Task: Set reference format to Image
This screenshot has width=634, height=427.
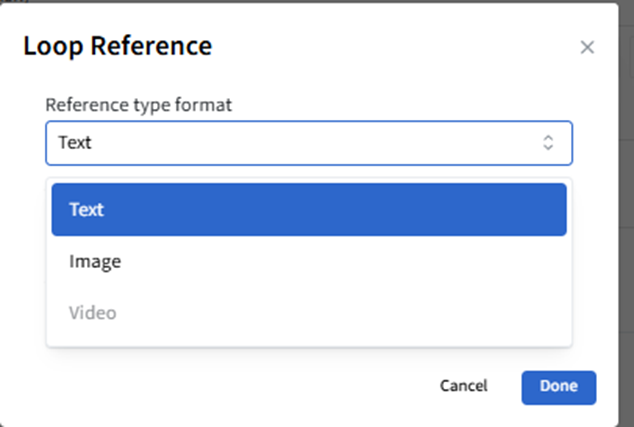Action: (95, 262)
